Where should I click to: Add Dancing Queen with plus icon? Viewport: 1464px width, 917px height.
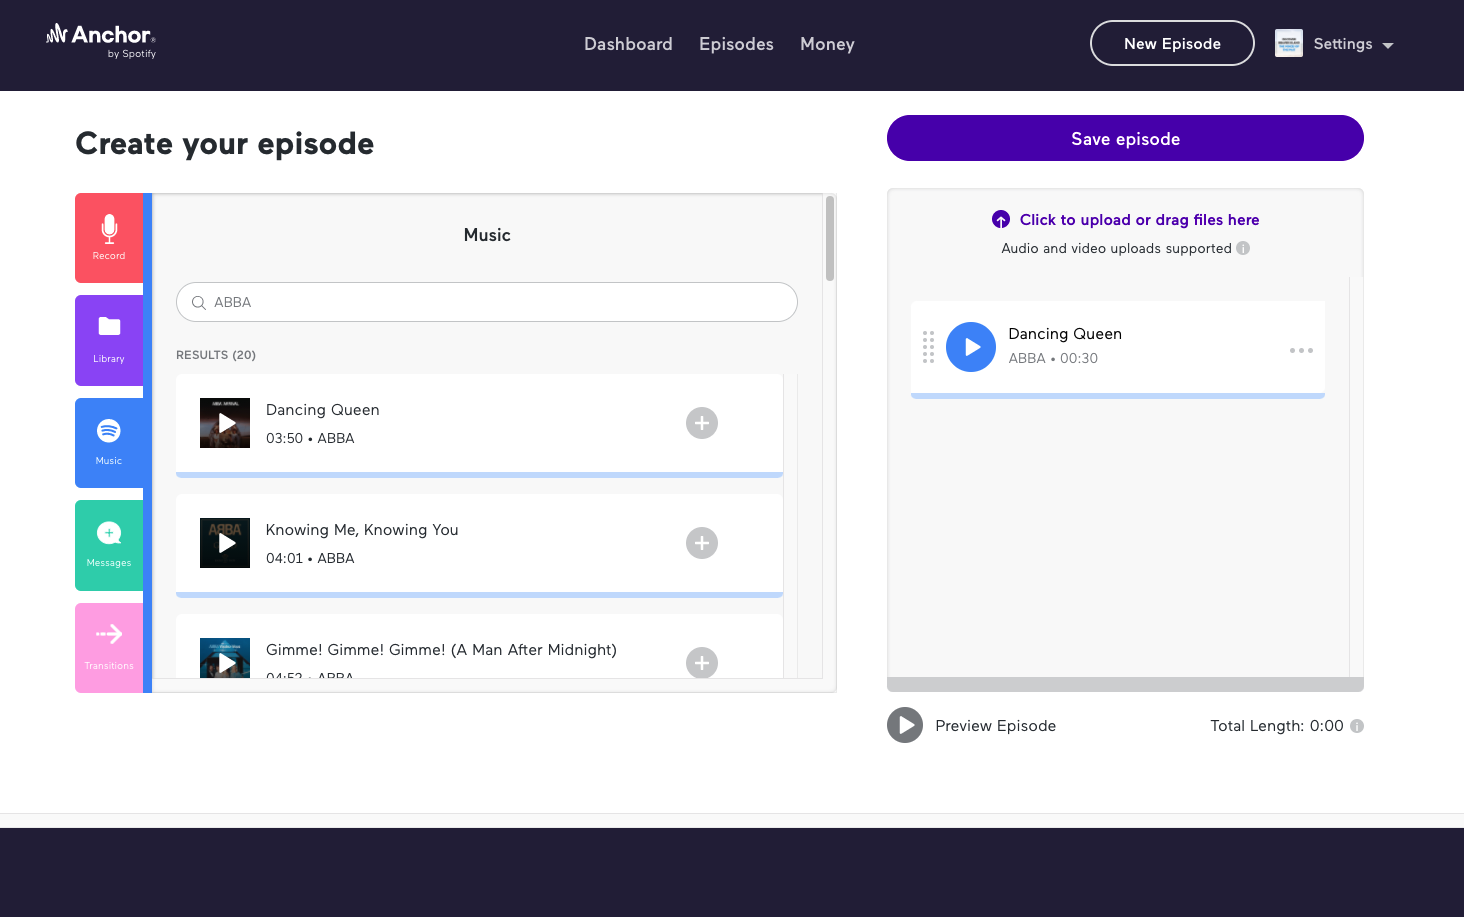[x=702, y=423]
